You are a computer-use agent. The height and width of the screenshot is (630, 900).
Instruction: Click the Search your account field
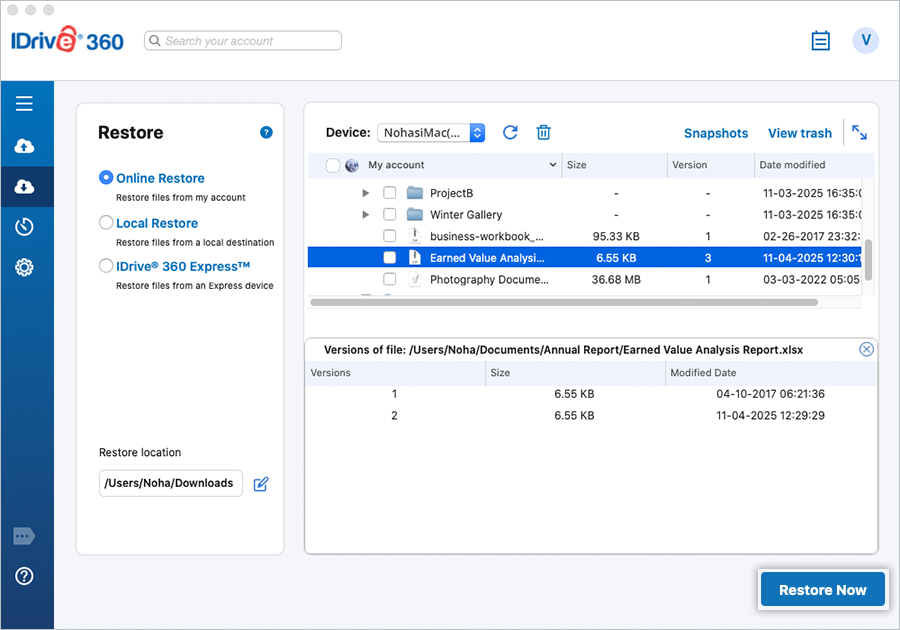click(243, 41)
